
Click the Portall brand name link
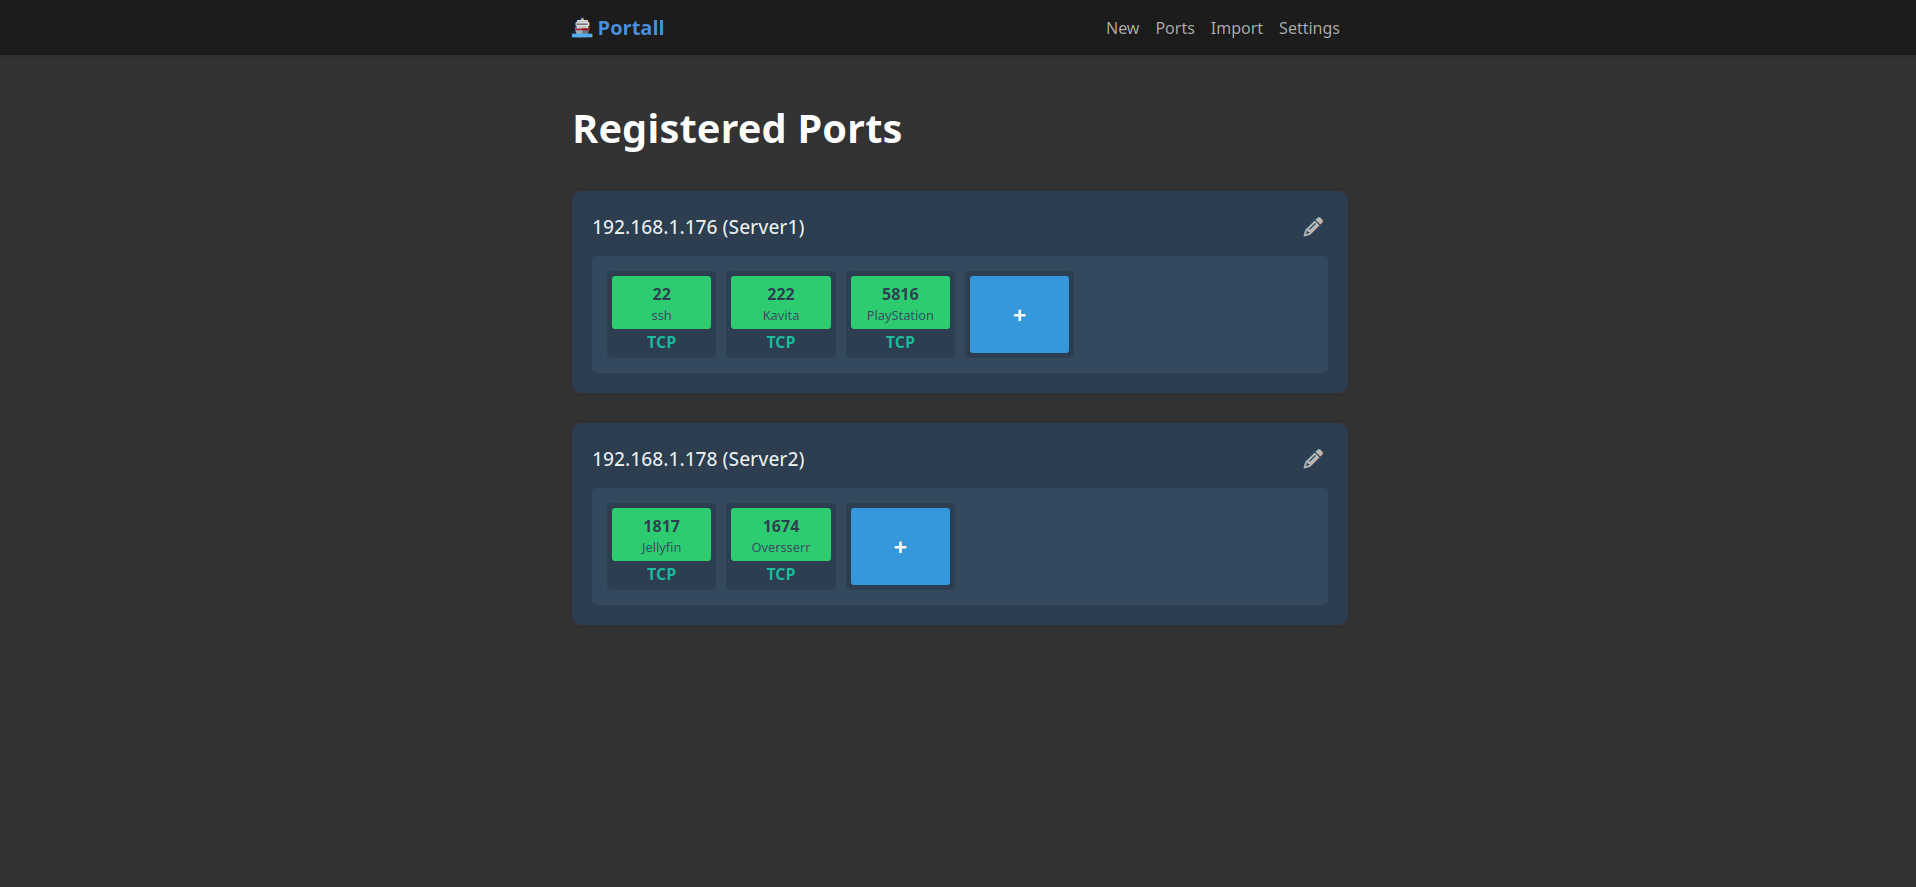(x=630, y=28)
